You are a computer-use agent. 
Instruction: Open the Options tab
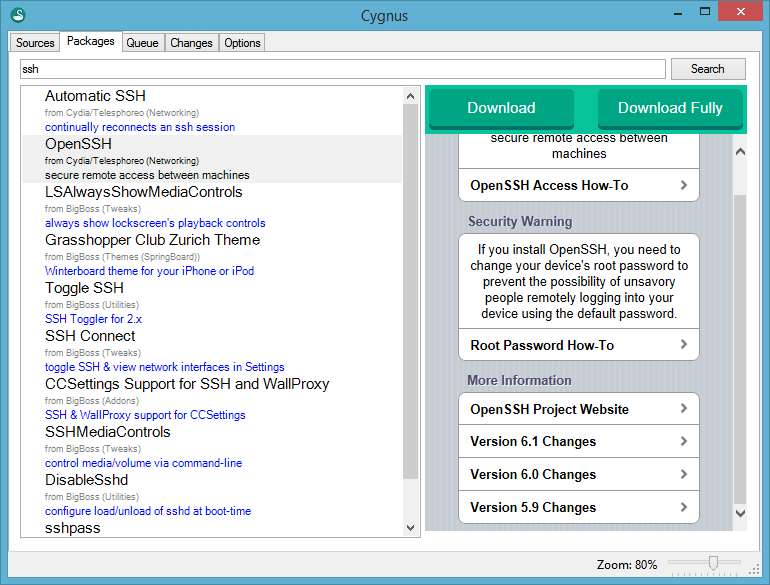[x=242, y=43]
